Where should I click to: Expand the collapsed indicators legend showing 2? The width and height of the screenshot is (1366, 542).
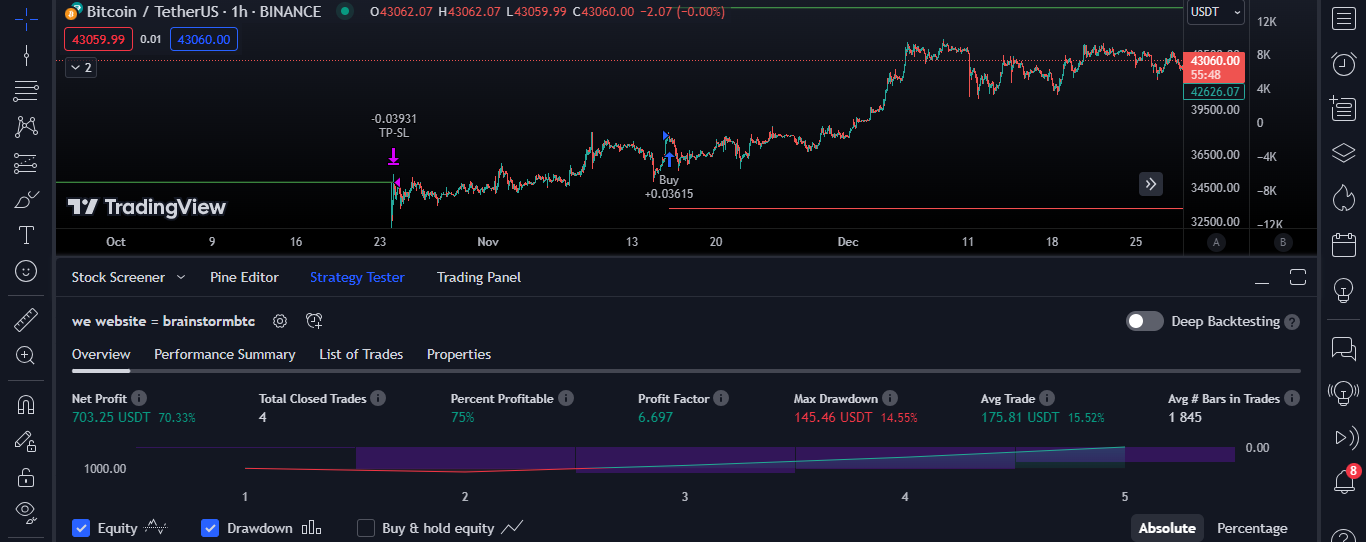(x=80, y=68)
